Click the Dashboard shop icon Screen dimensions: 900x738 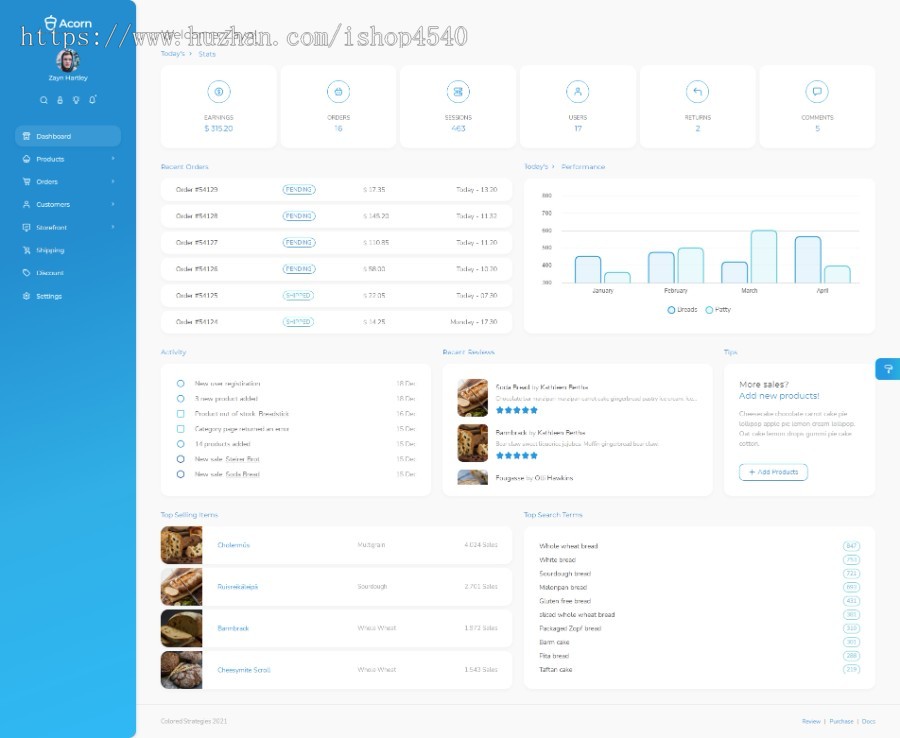point(26,136)
